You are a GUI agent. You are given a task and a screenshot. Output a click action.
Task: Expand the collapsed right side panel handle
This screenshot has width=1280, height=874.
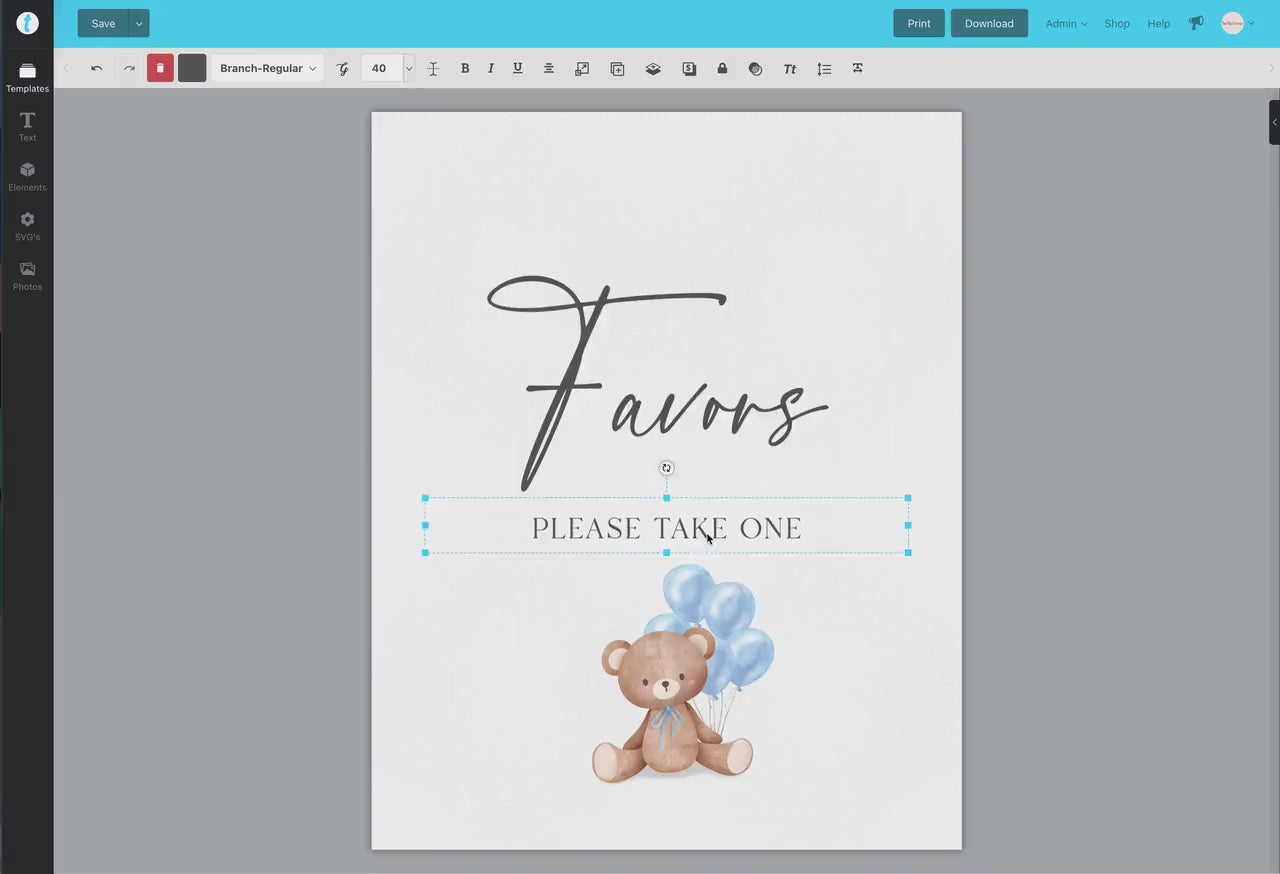coord(1274,122)
